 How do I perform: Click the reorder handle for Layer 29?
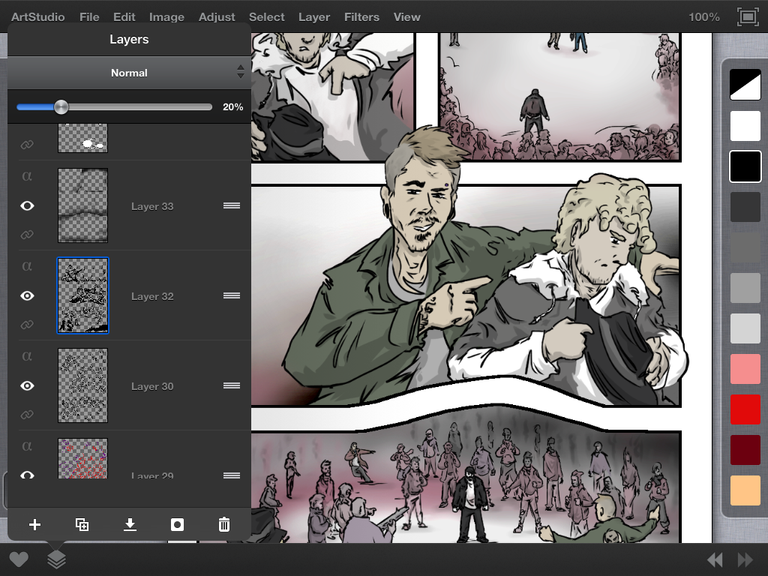point(232,476)
